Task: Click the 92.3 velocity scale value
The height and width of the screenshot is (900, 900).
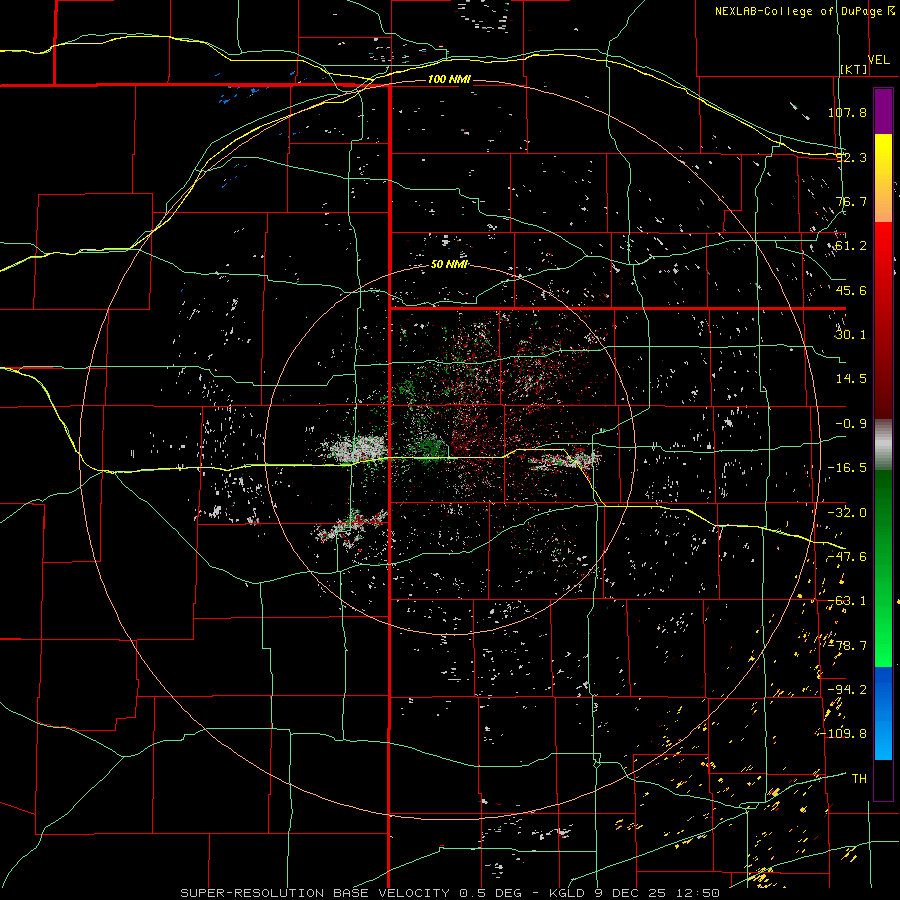Action: pos(851,157)
